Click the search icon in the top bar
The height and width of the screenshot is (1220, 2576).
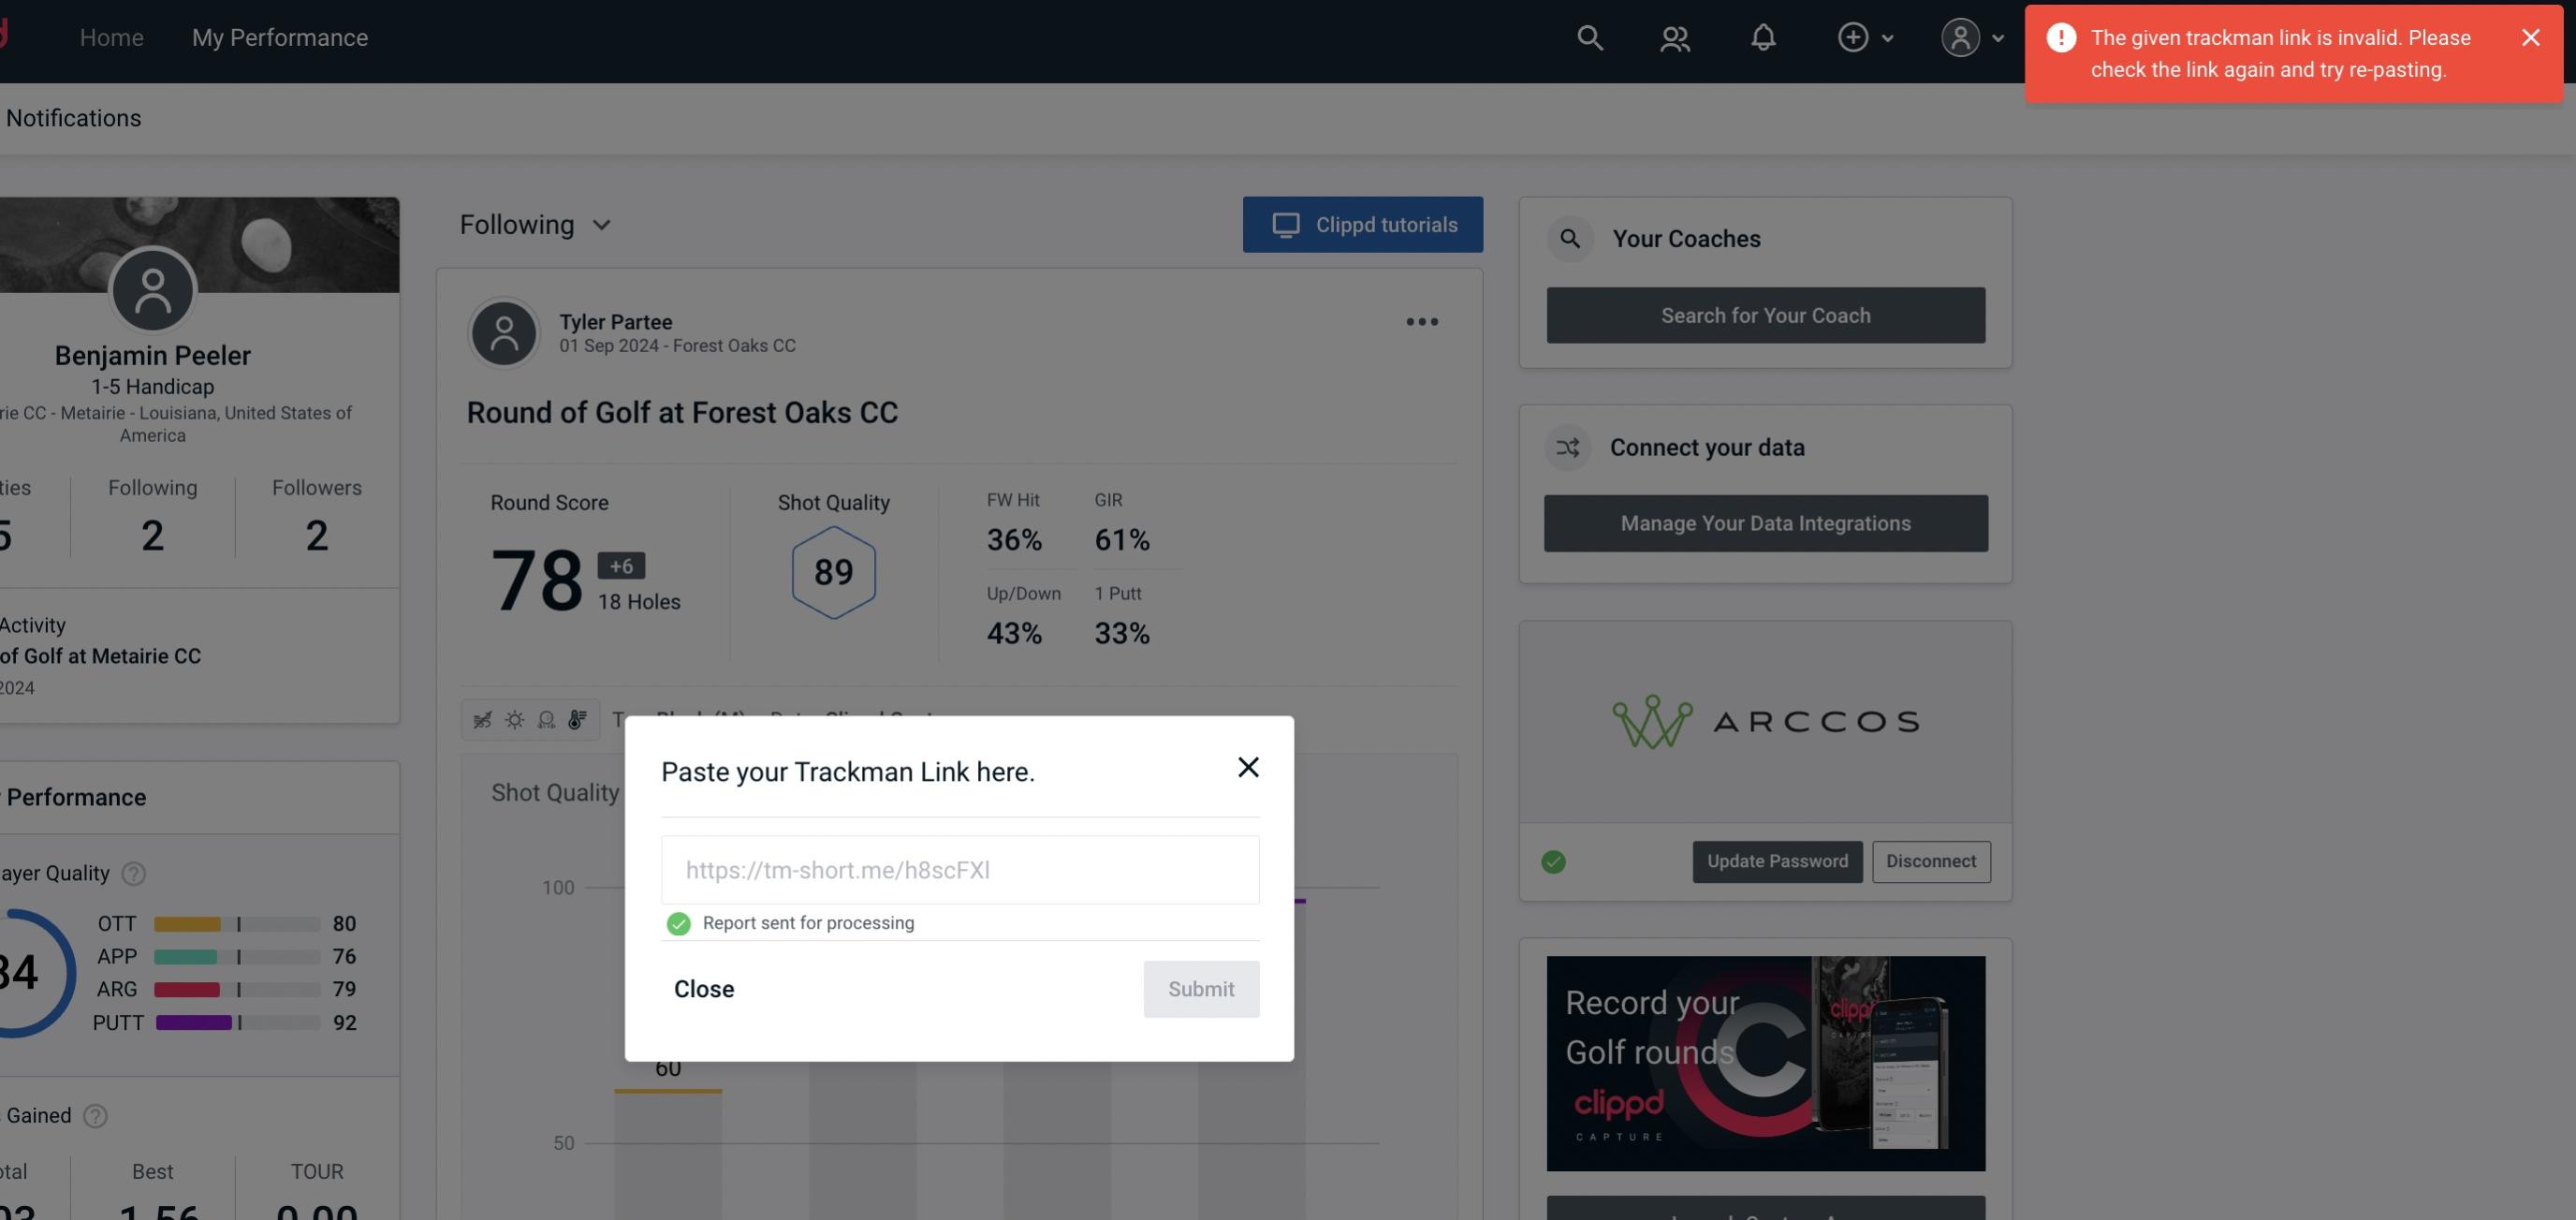click(1587, 37)
